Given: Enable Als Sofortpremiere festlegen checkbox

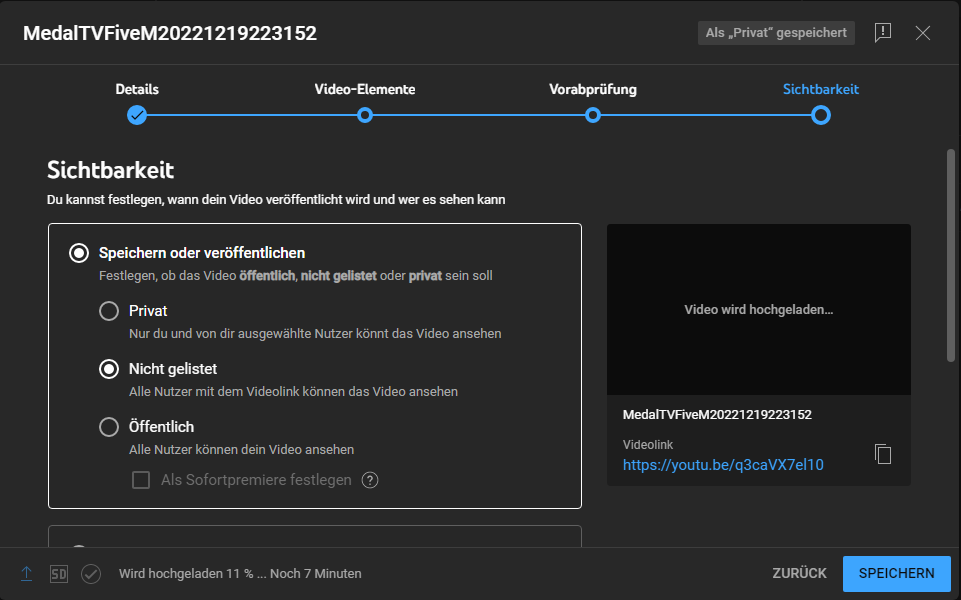Looking at the screenshot, I should [x=141, y=480].
